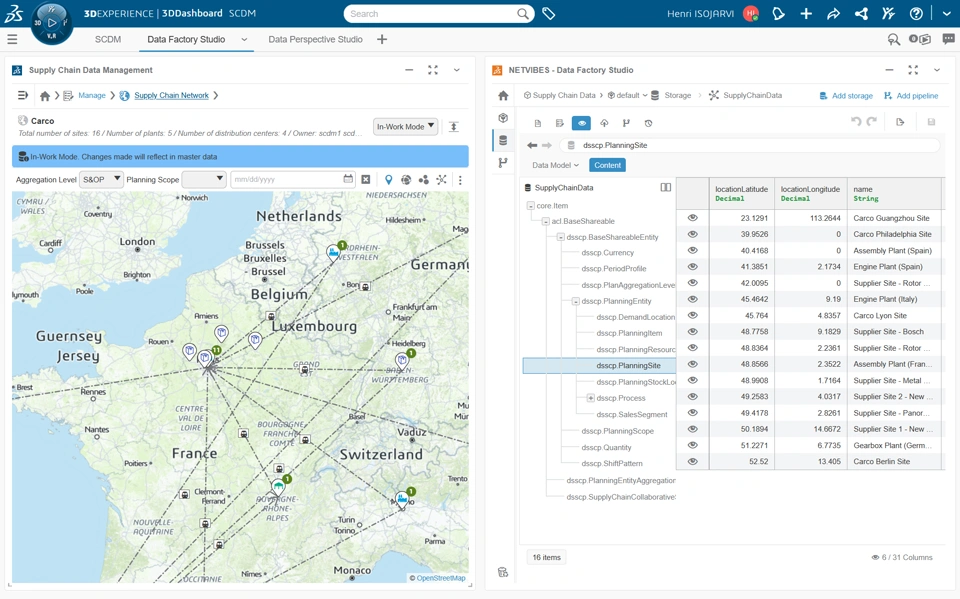Go back using the left arrow
Viewport: 960px width, 599px height.
(x=532, y=145)
